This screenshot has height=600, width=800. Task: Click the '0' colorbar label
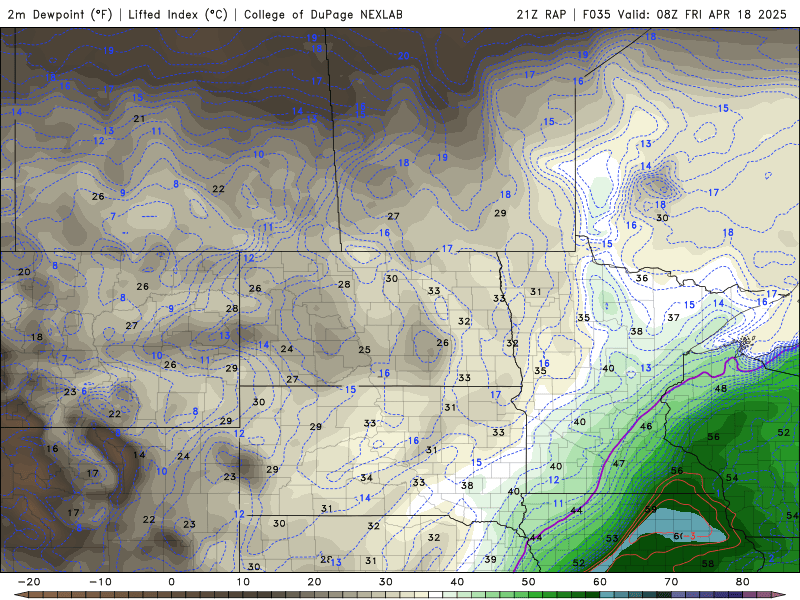pyautogui.click(x=171, y=582)
